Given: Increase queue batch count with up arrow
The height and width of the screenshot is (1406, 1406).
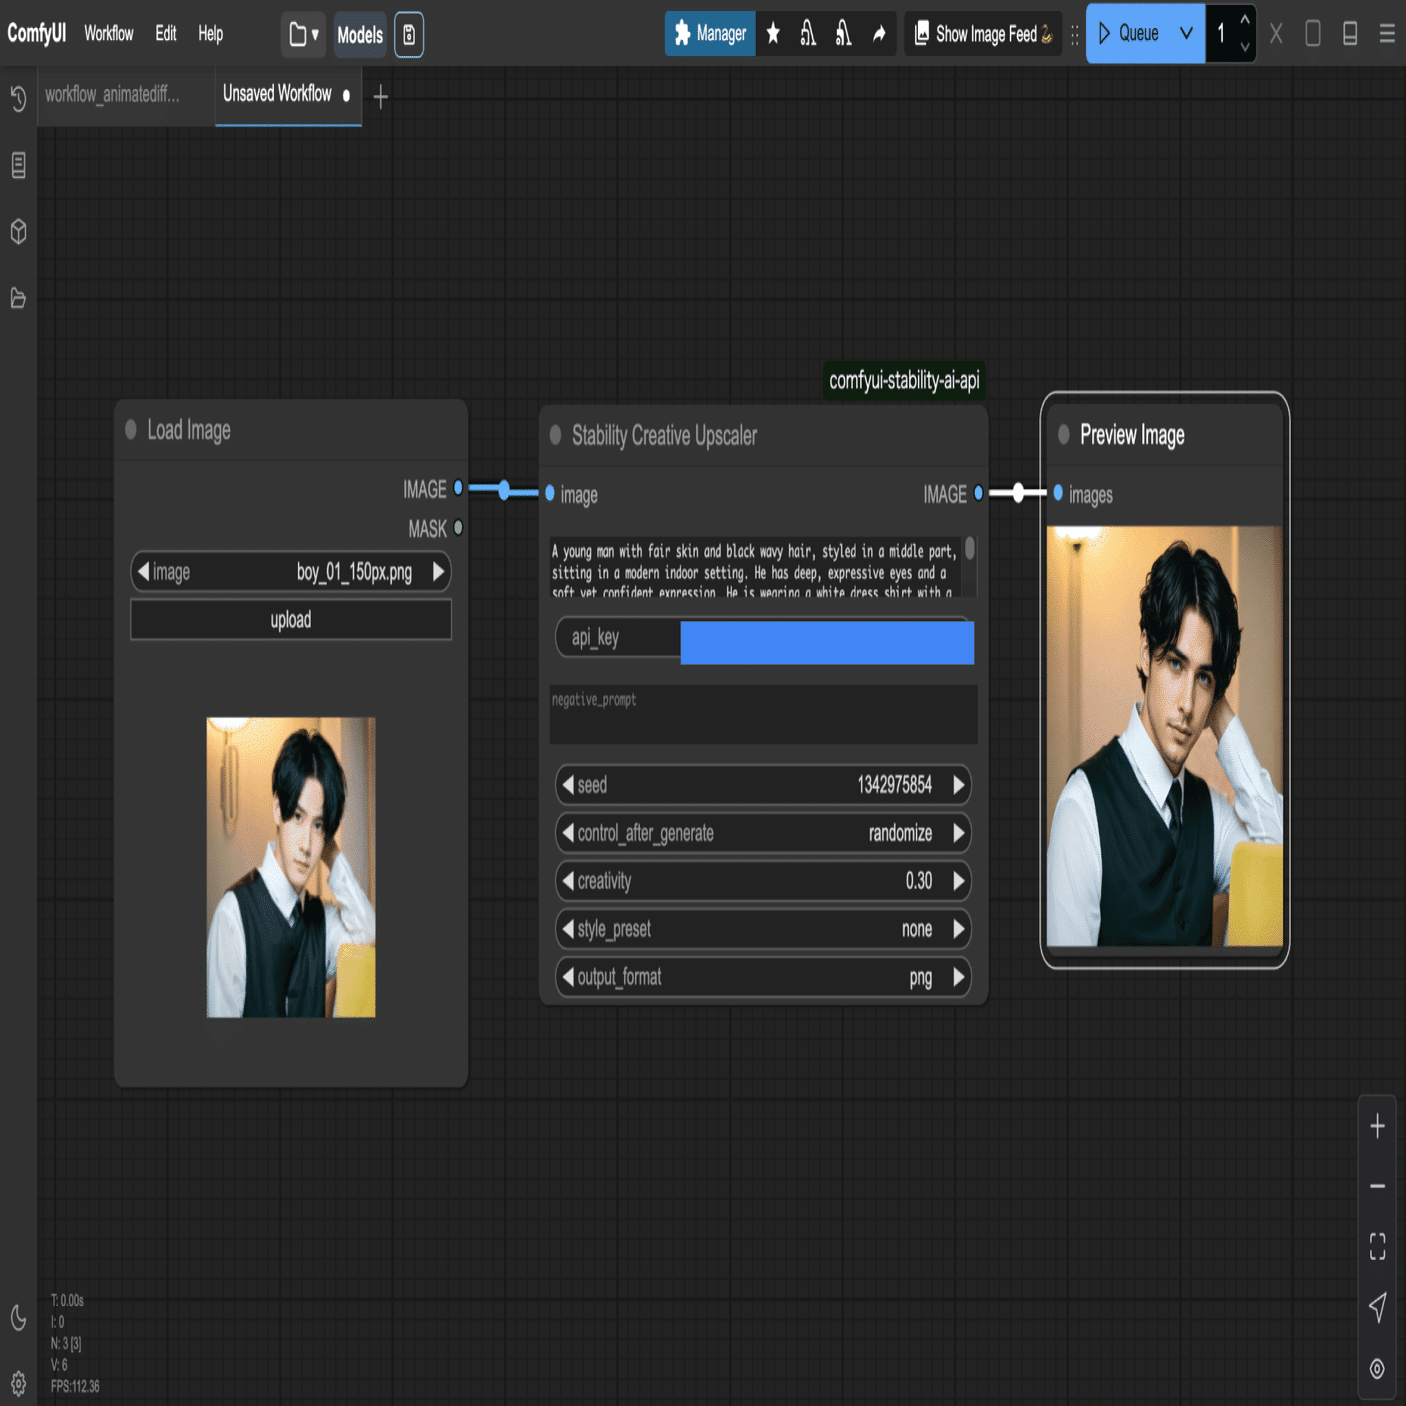Looking at the screenshot, I should coord(1245,20).
